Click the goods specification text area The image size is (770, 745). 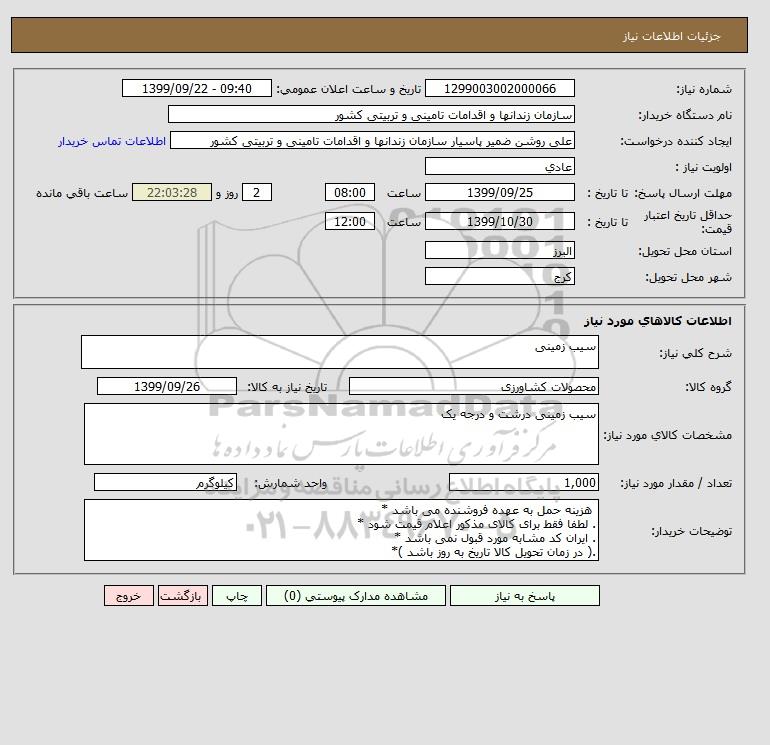click(x=341, y=434)
